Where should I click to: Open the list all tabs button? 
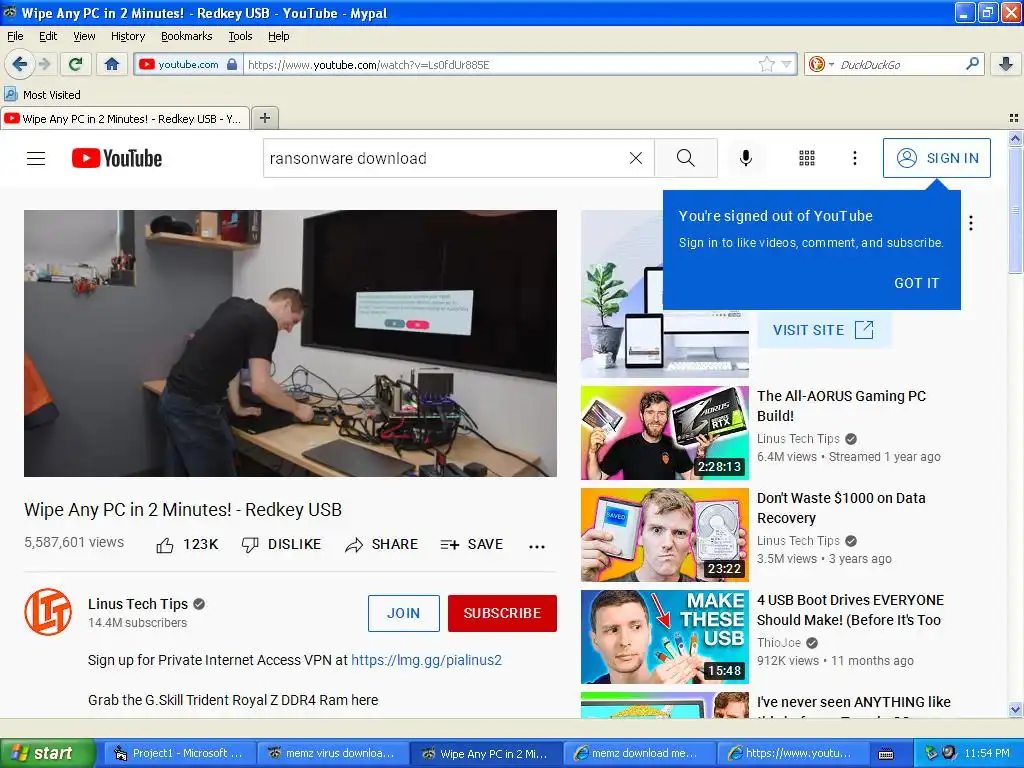point(1014,118)
